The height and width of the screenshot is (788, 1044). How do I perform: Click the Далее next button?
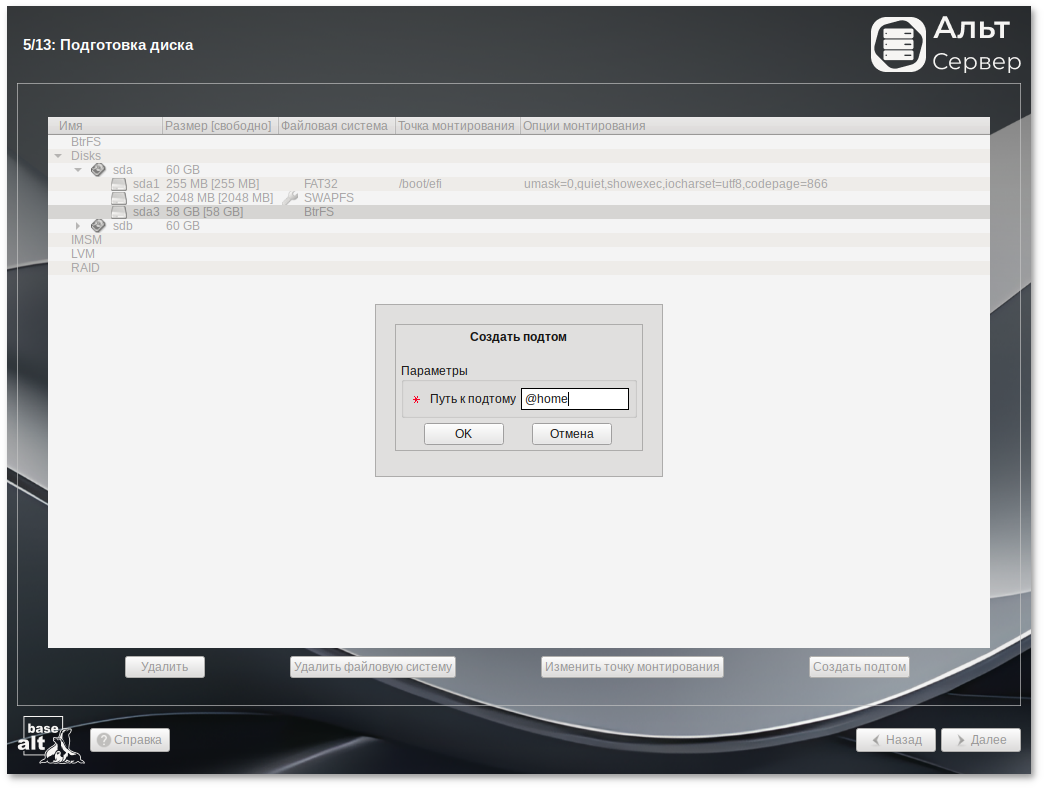point(981,740)
